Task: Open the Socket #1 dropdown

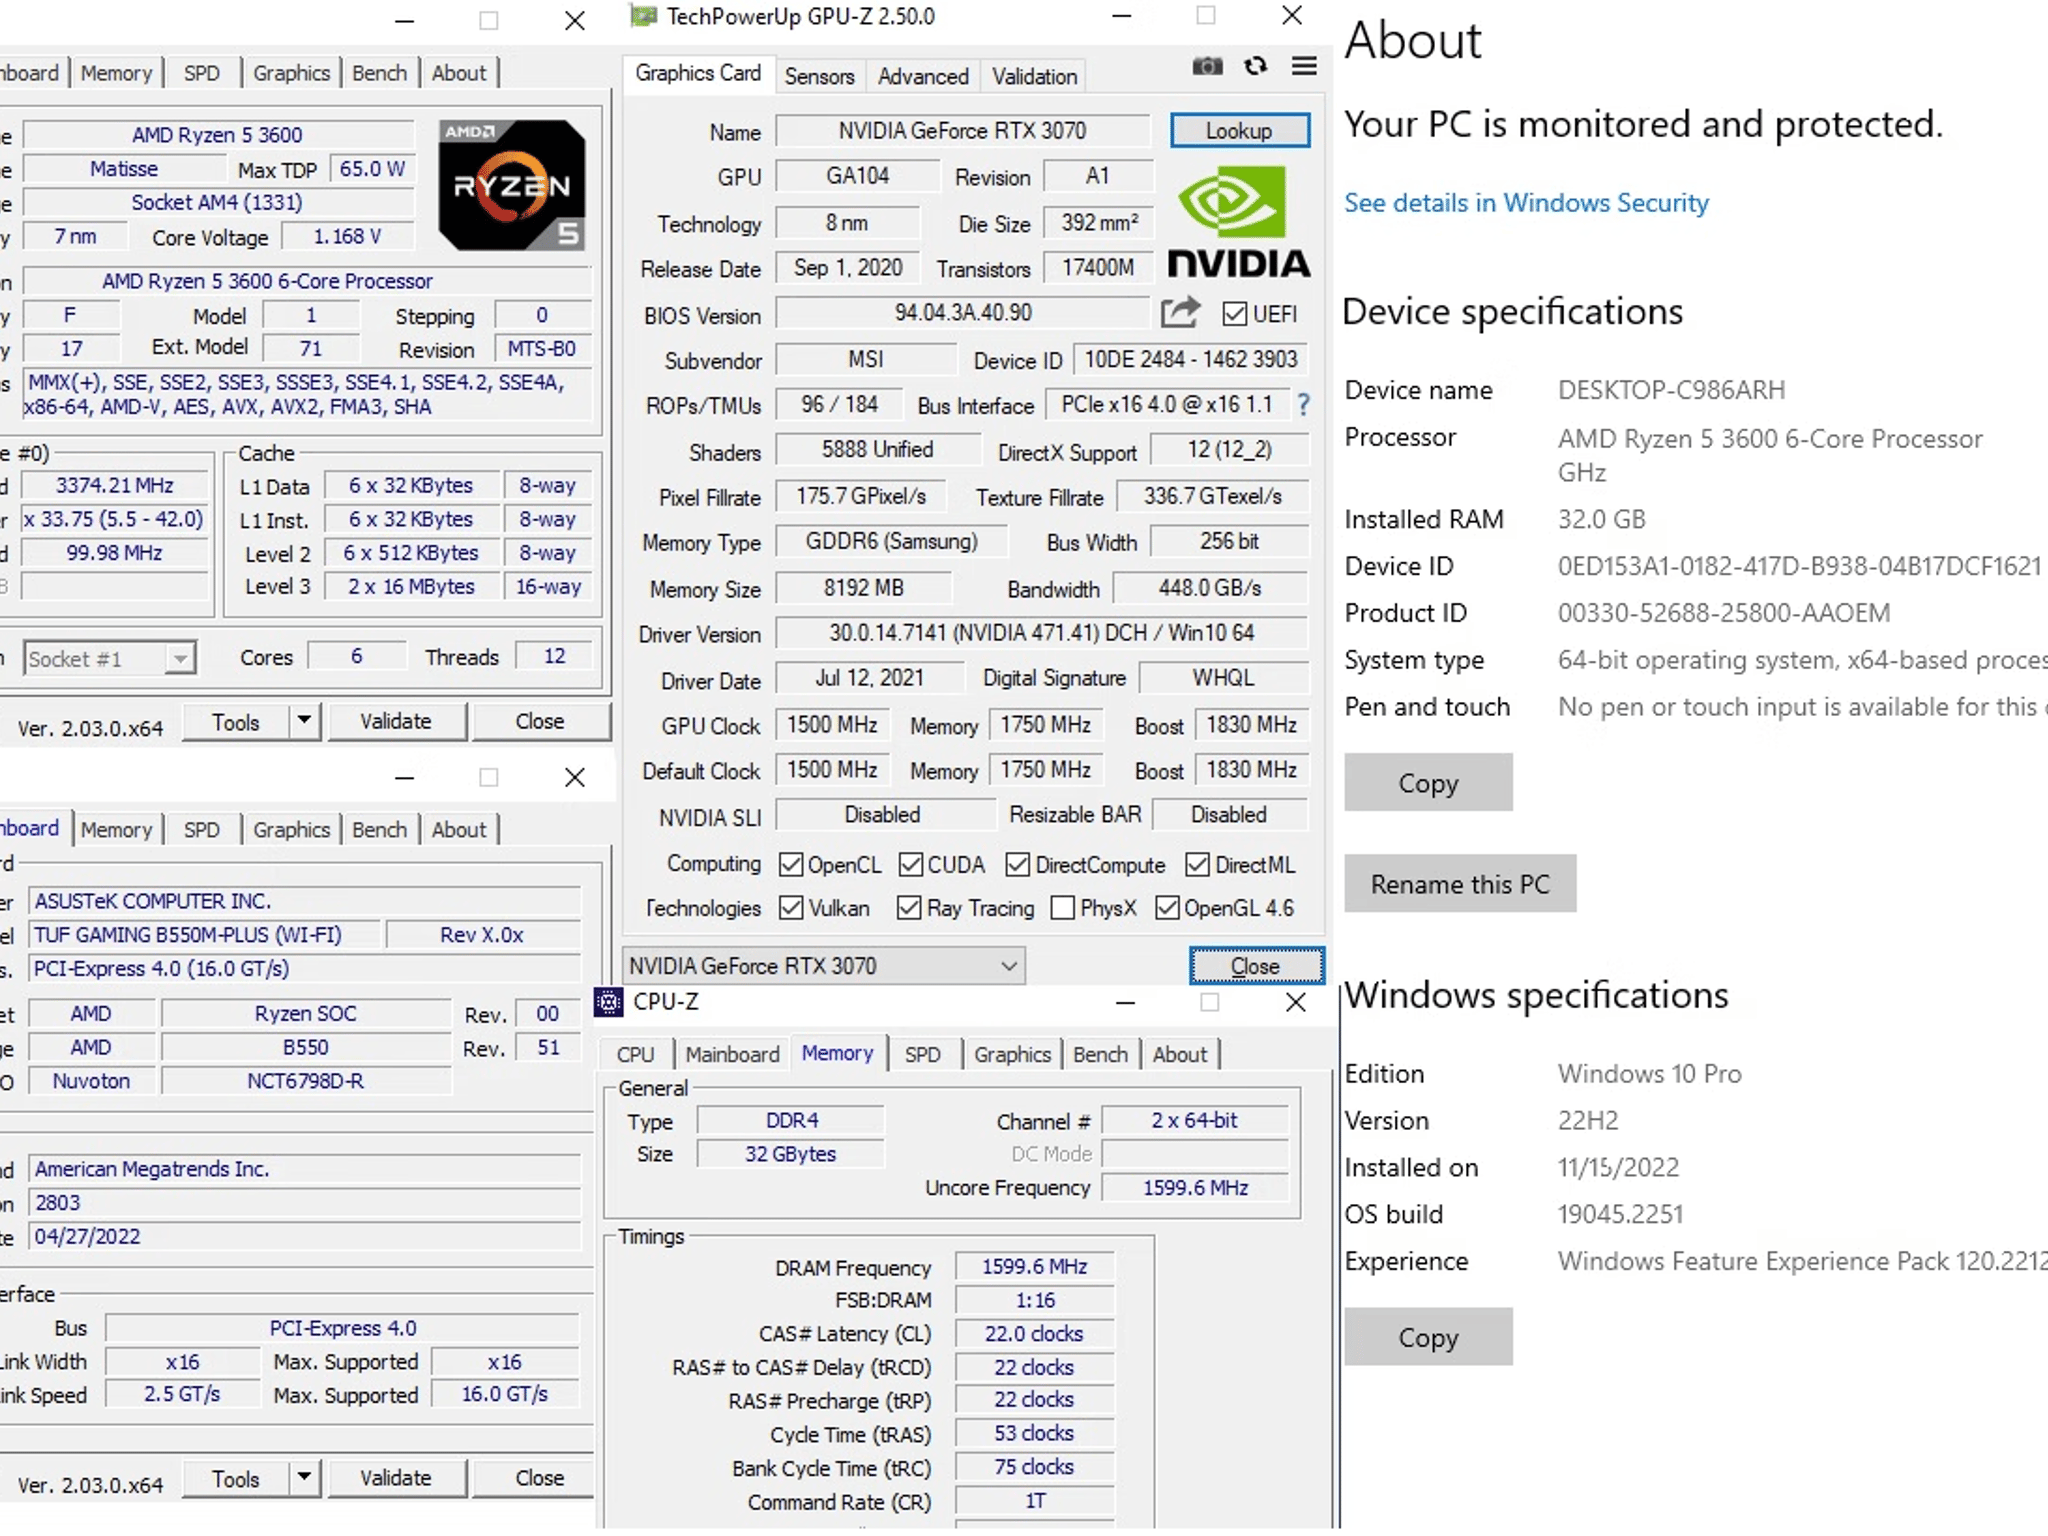Action: pyautogui.click(x=109, y=659)
